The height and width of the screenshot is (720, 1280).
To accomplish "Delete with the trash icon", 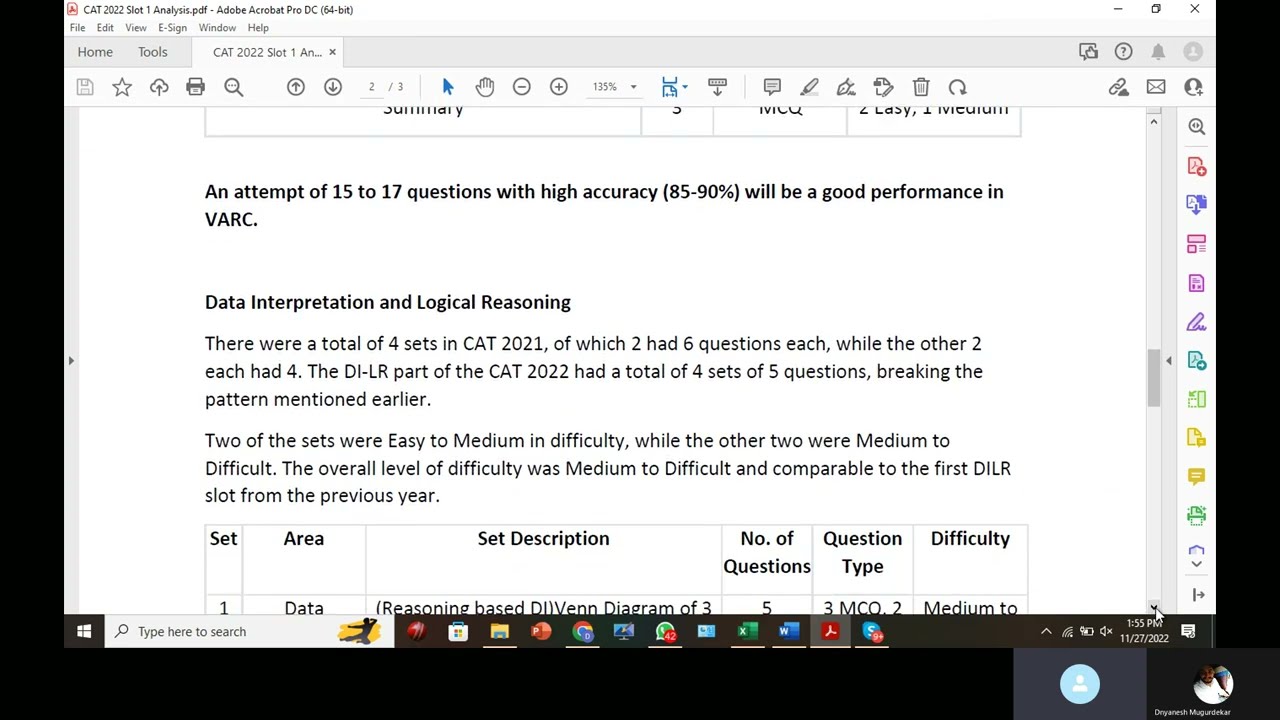I will click(921, 87).
